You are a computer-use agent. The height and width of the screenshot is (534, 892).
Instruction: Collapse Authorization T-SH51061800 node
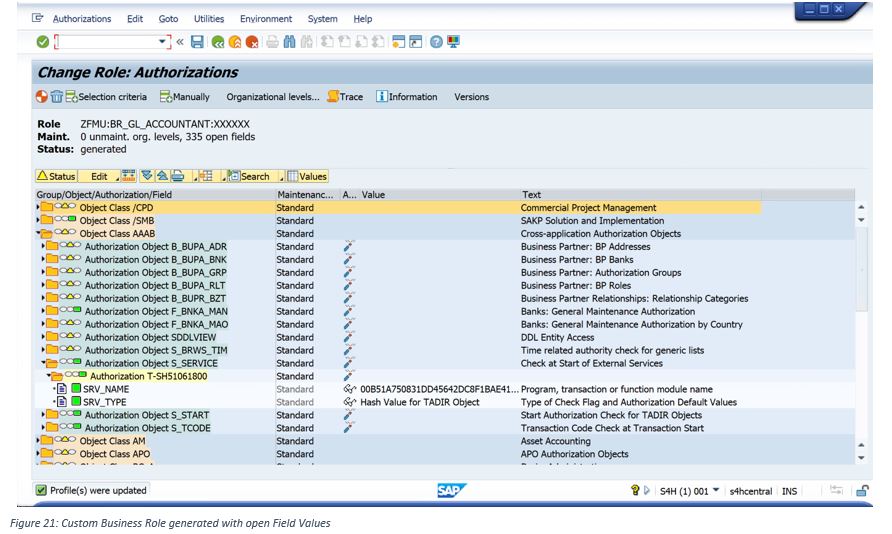[48, 376]
